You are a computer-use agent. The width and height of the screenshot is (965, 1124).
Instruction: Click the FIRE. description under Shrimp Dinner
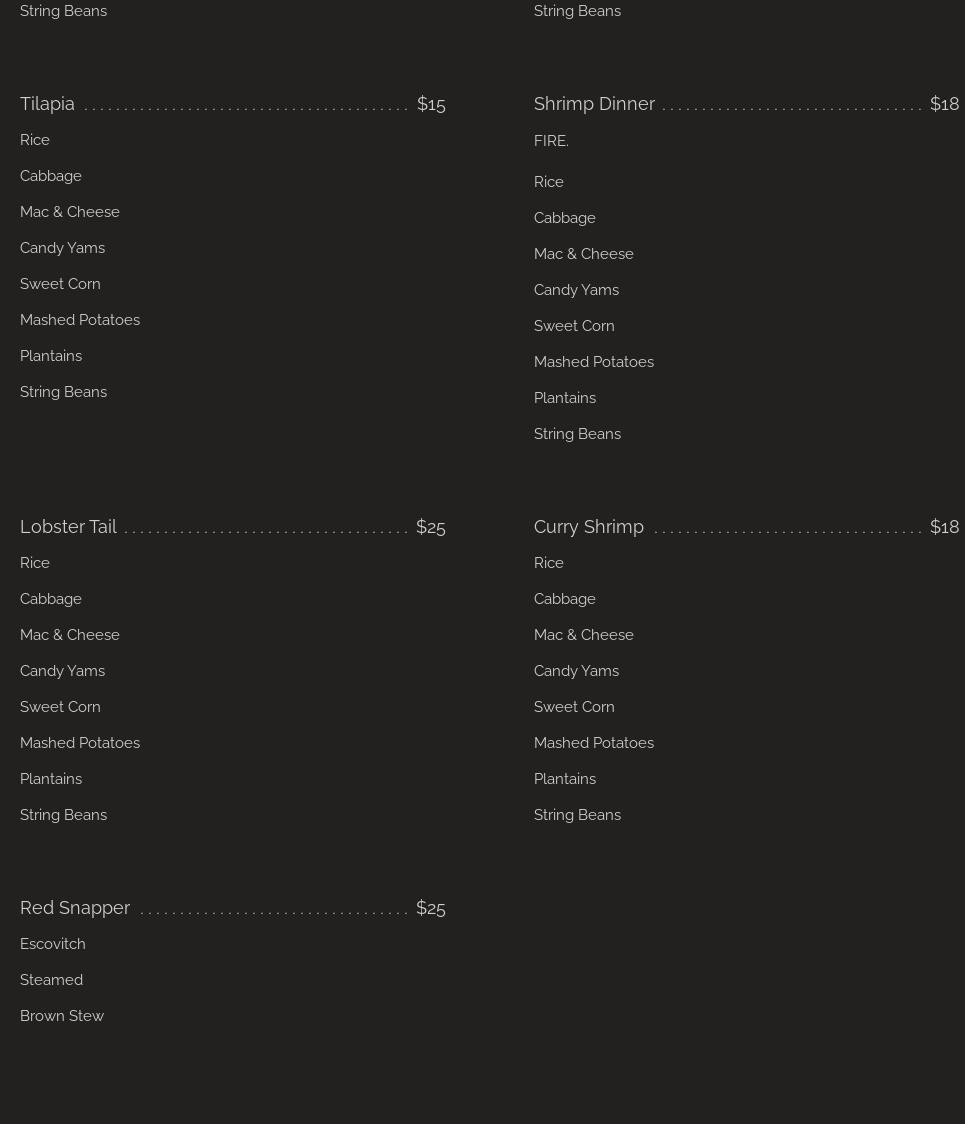551,141
